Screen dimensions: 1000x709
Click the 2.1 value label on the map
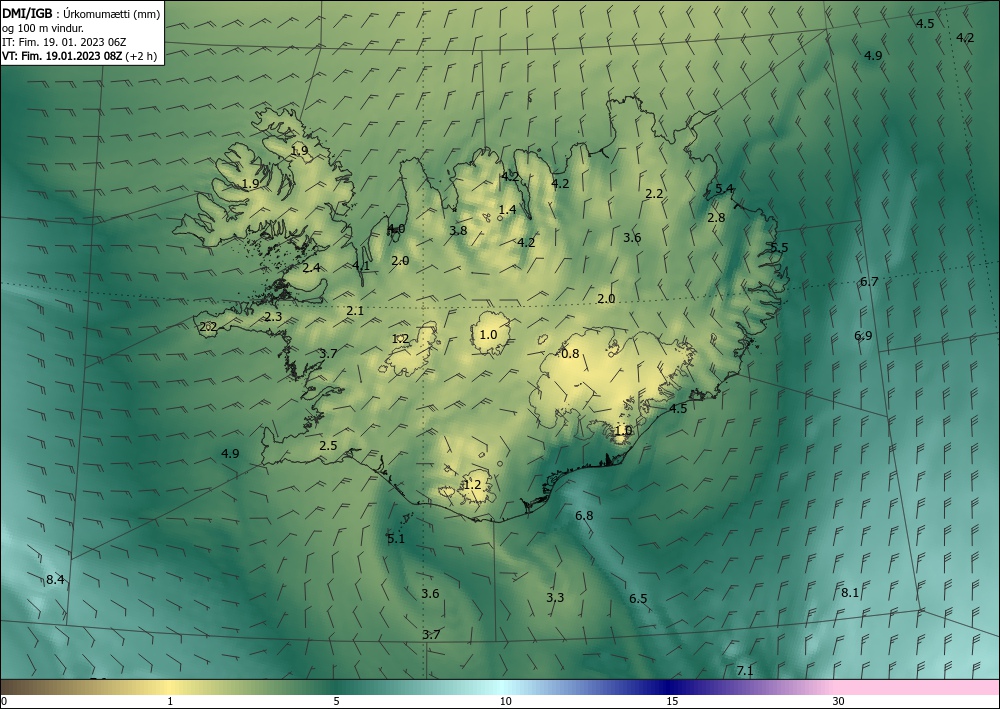pos(355,311)
